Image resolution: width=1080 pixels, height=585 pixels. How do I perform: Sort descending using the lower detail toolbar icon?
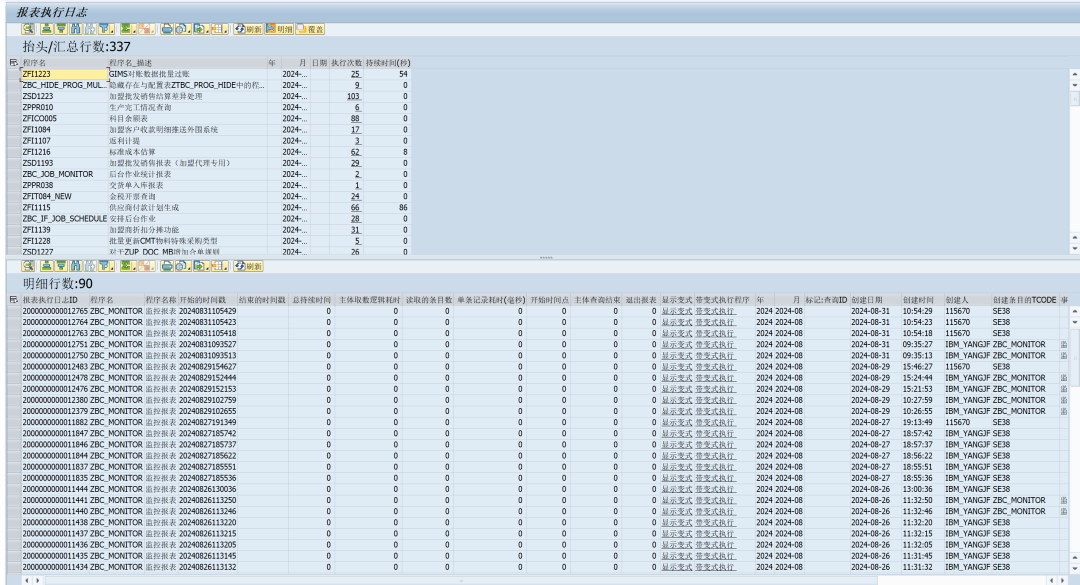[x=61, y=266]
